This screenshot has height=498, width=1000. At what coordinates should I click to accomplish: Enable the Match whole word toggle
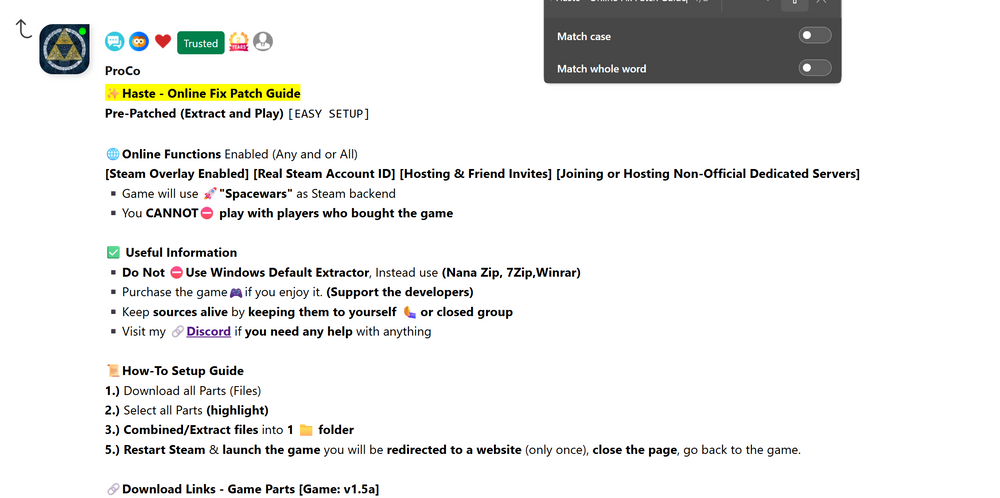click(x=815, y=68)
